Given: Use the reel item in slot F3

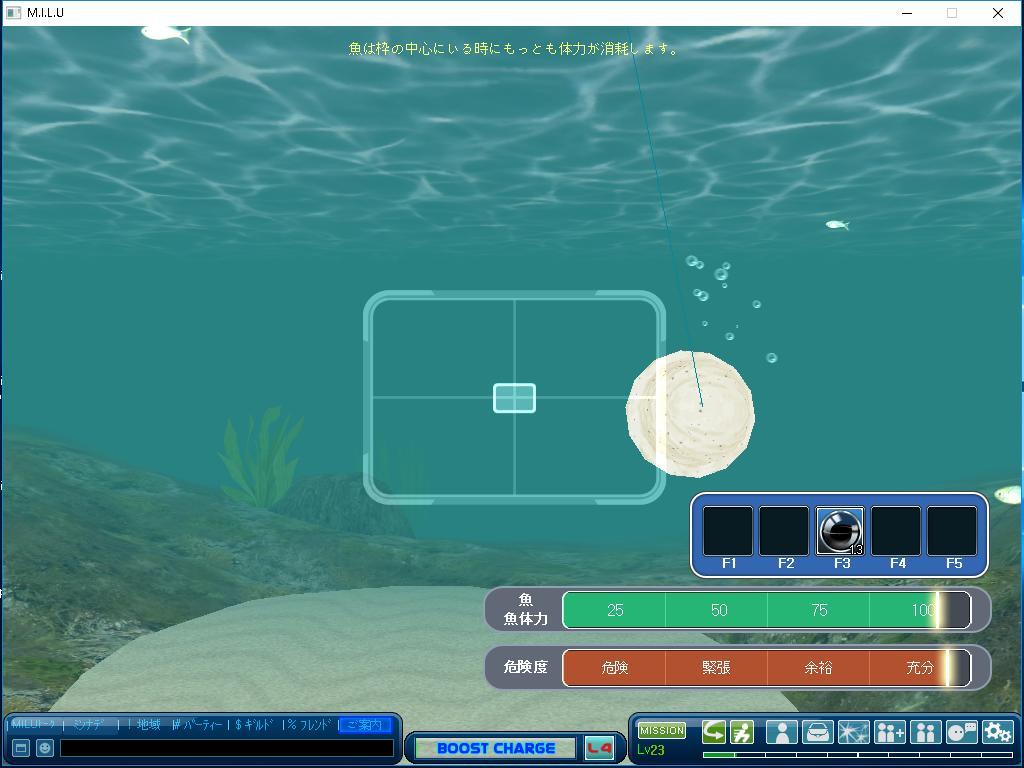Looking at the screenshot, I should pos(840,531).
